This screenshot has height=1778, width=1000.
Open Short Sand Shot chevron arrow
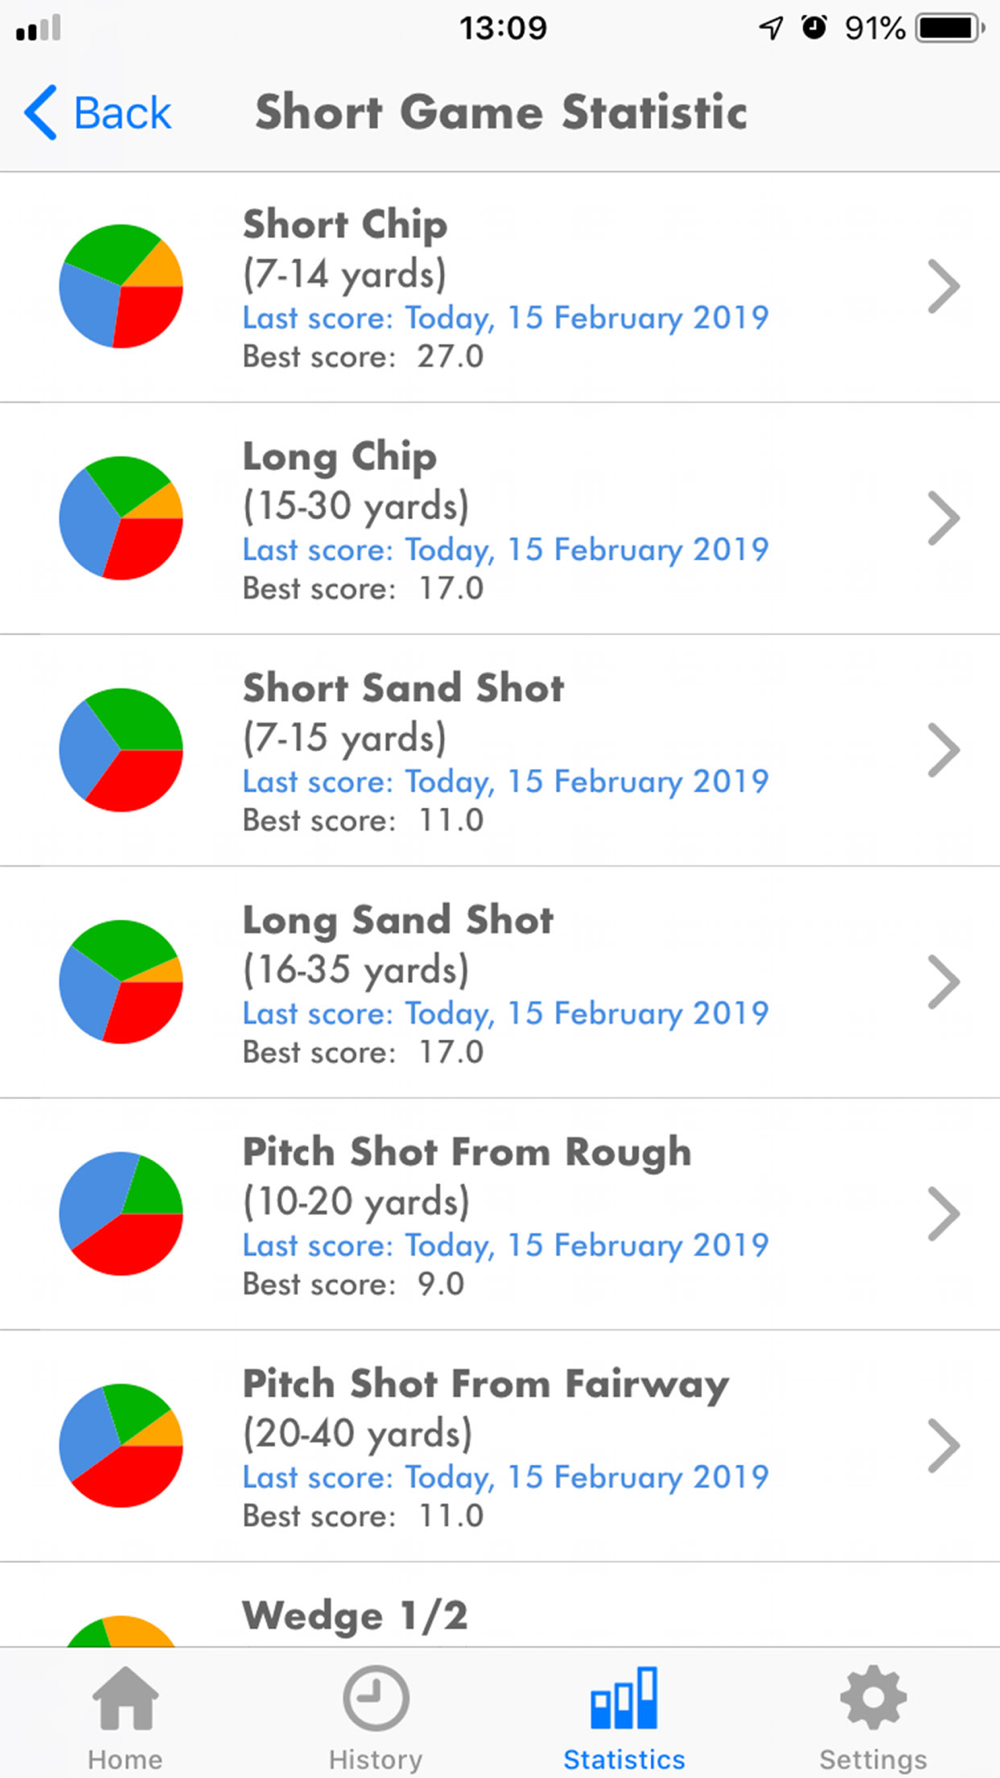(943, 750)
